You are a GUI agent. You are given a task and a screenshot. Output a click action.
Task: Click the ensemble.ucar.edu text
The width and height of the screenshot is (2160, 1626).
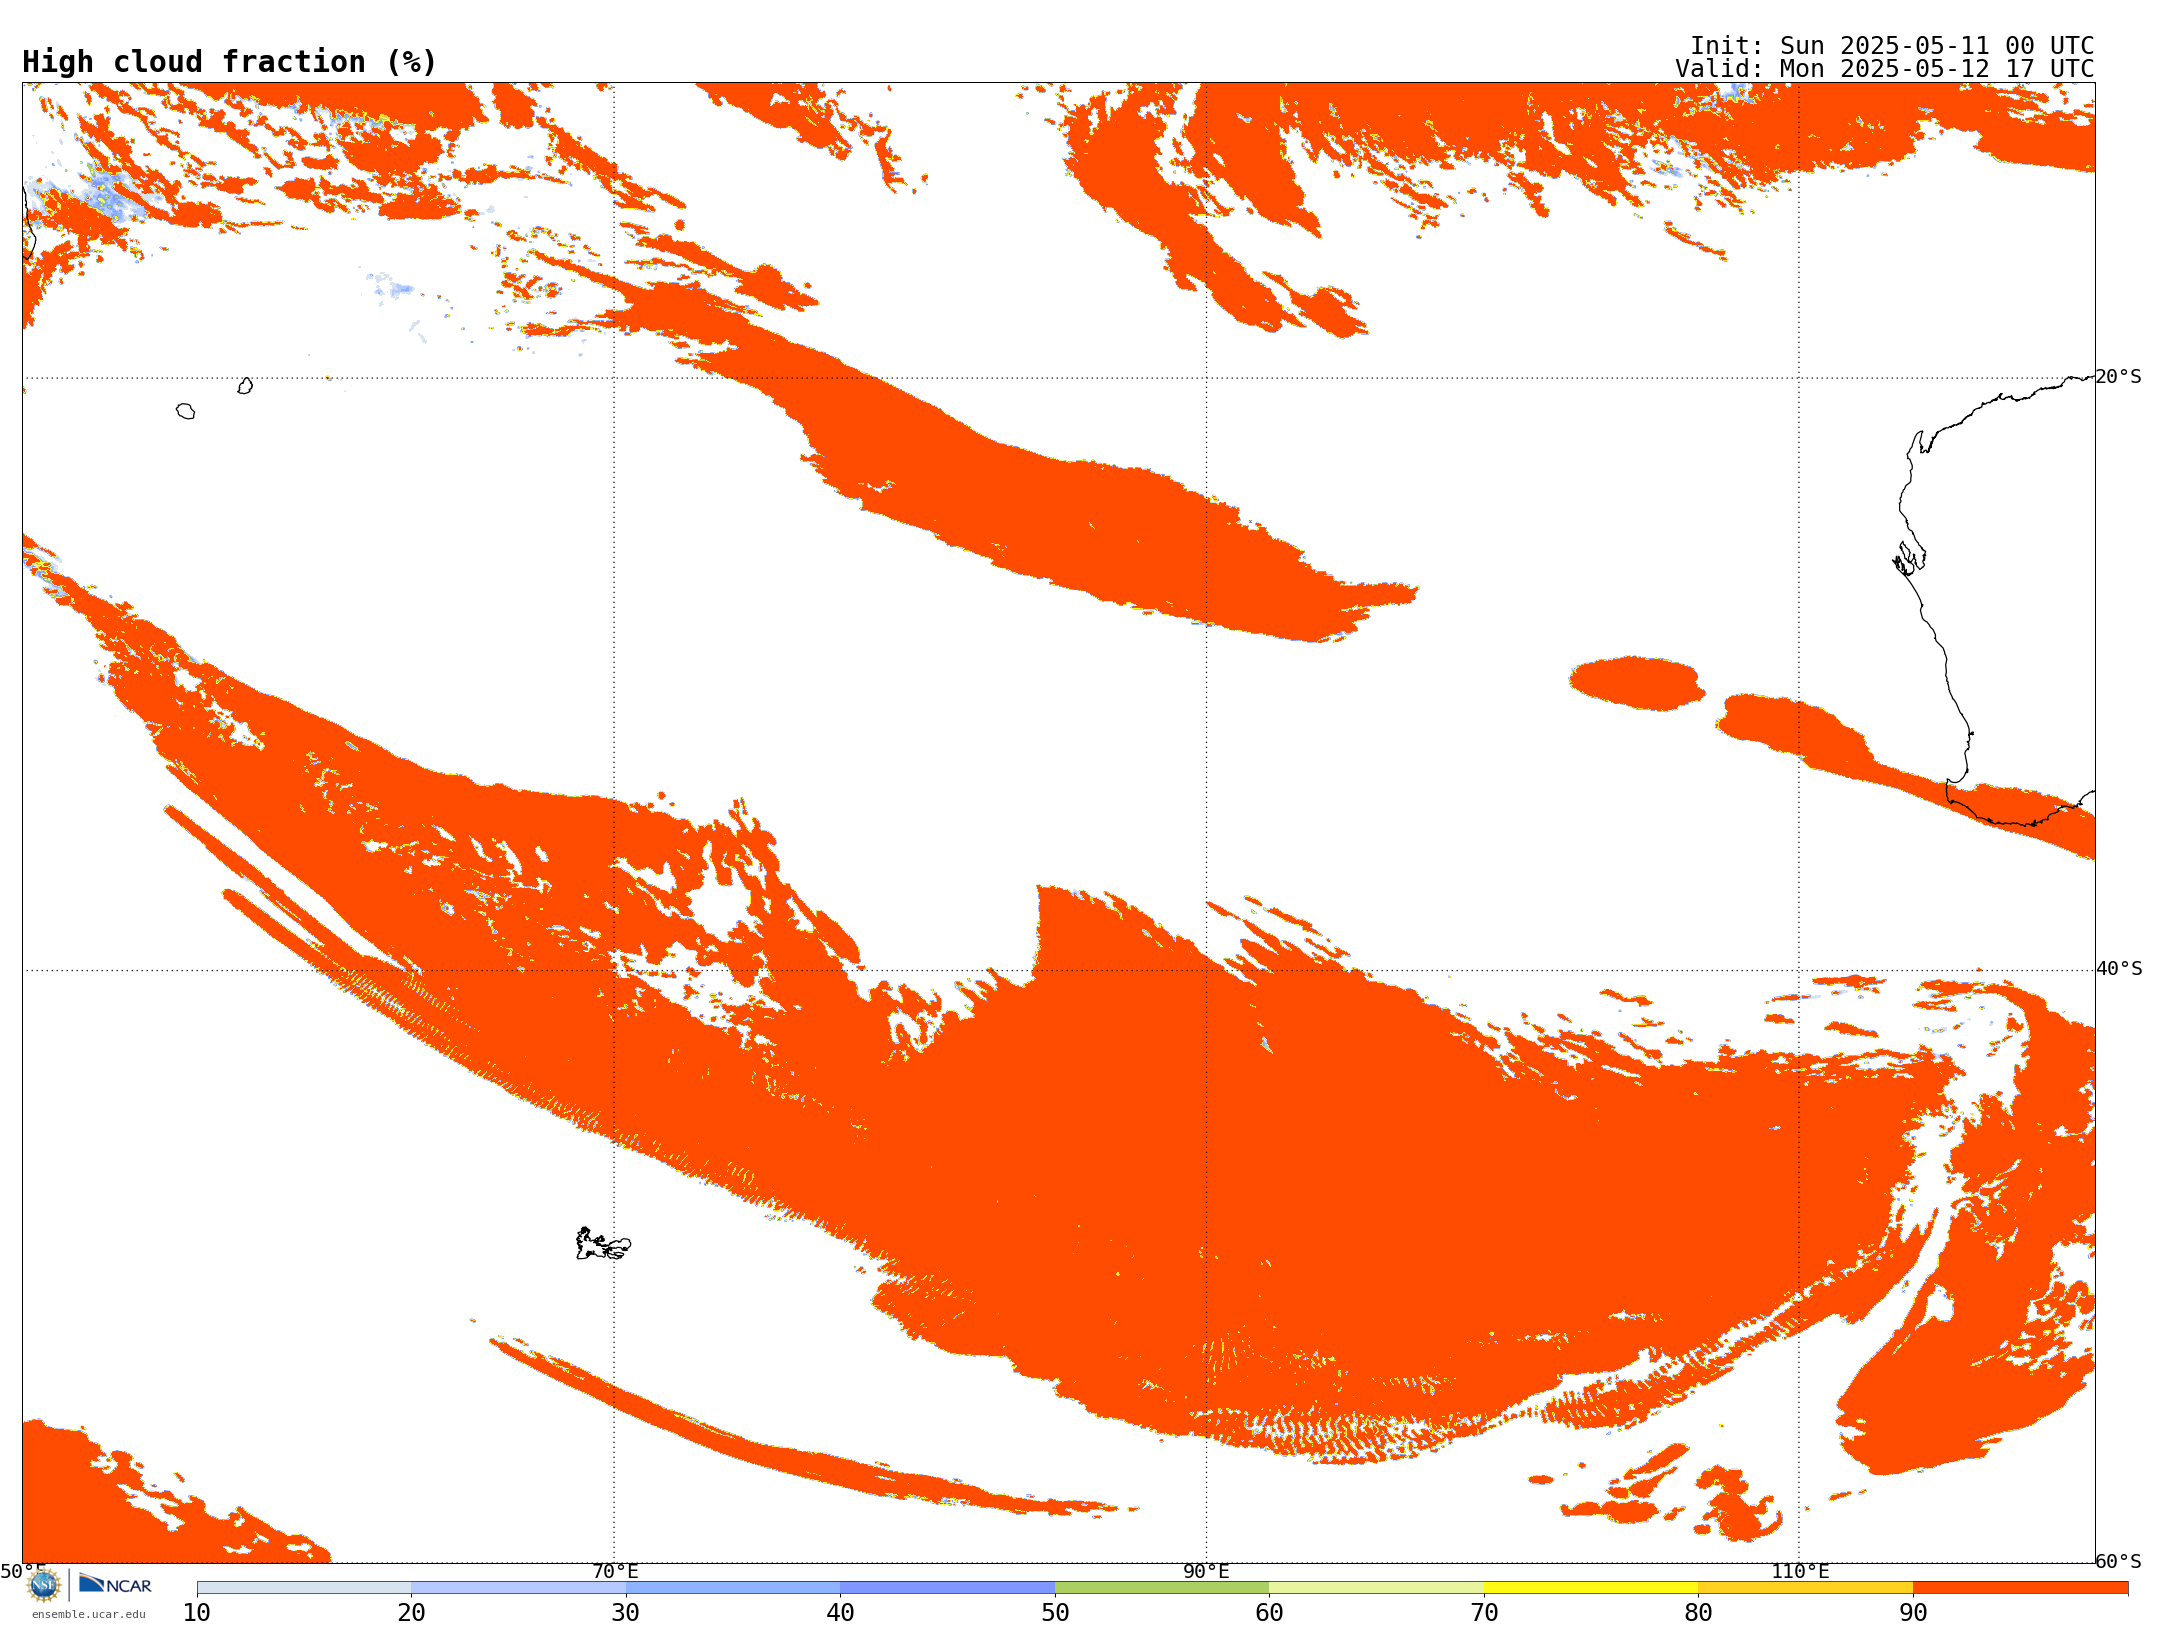pyautogui.click(x=89, y=1614)
